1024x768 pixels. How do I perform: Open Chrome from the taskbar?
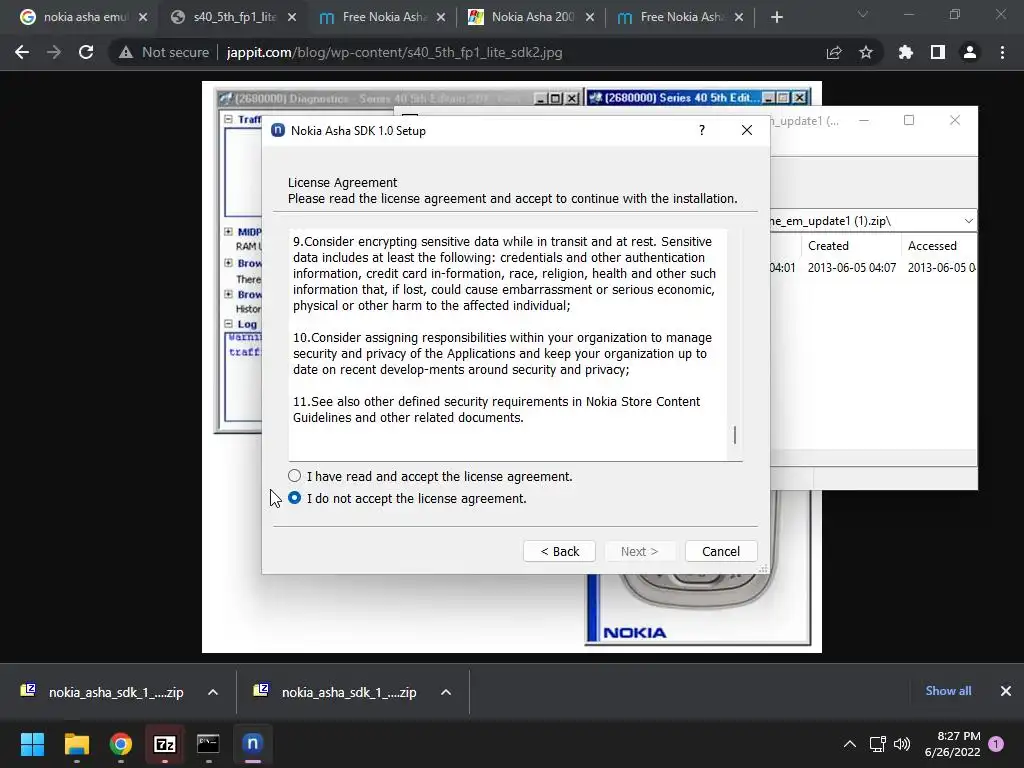[x=121, y=744]
